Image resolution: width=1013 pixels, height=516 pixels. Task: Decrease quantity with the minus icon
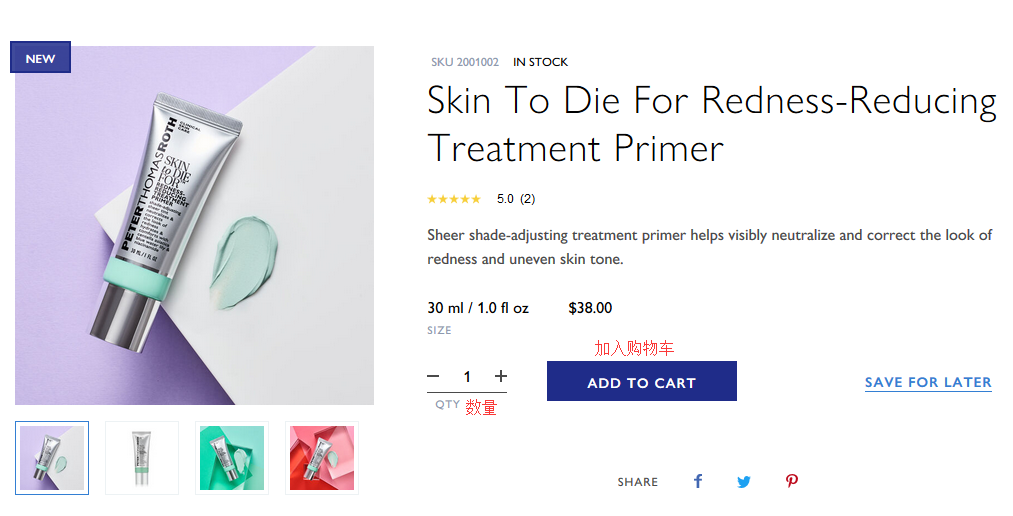[433, 377]
